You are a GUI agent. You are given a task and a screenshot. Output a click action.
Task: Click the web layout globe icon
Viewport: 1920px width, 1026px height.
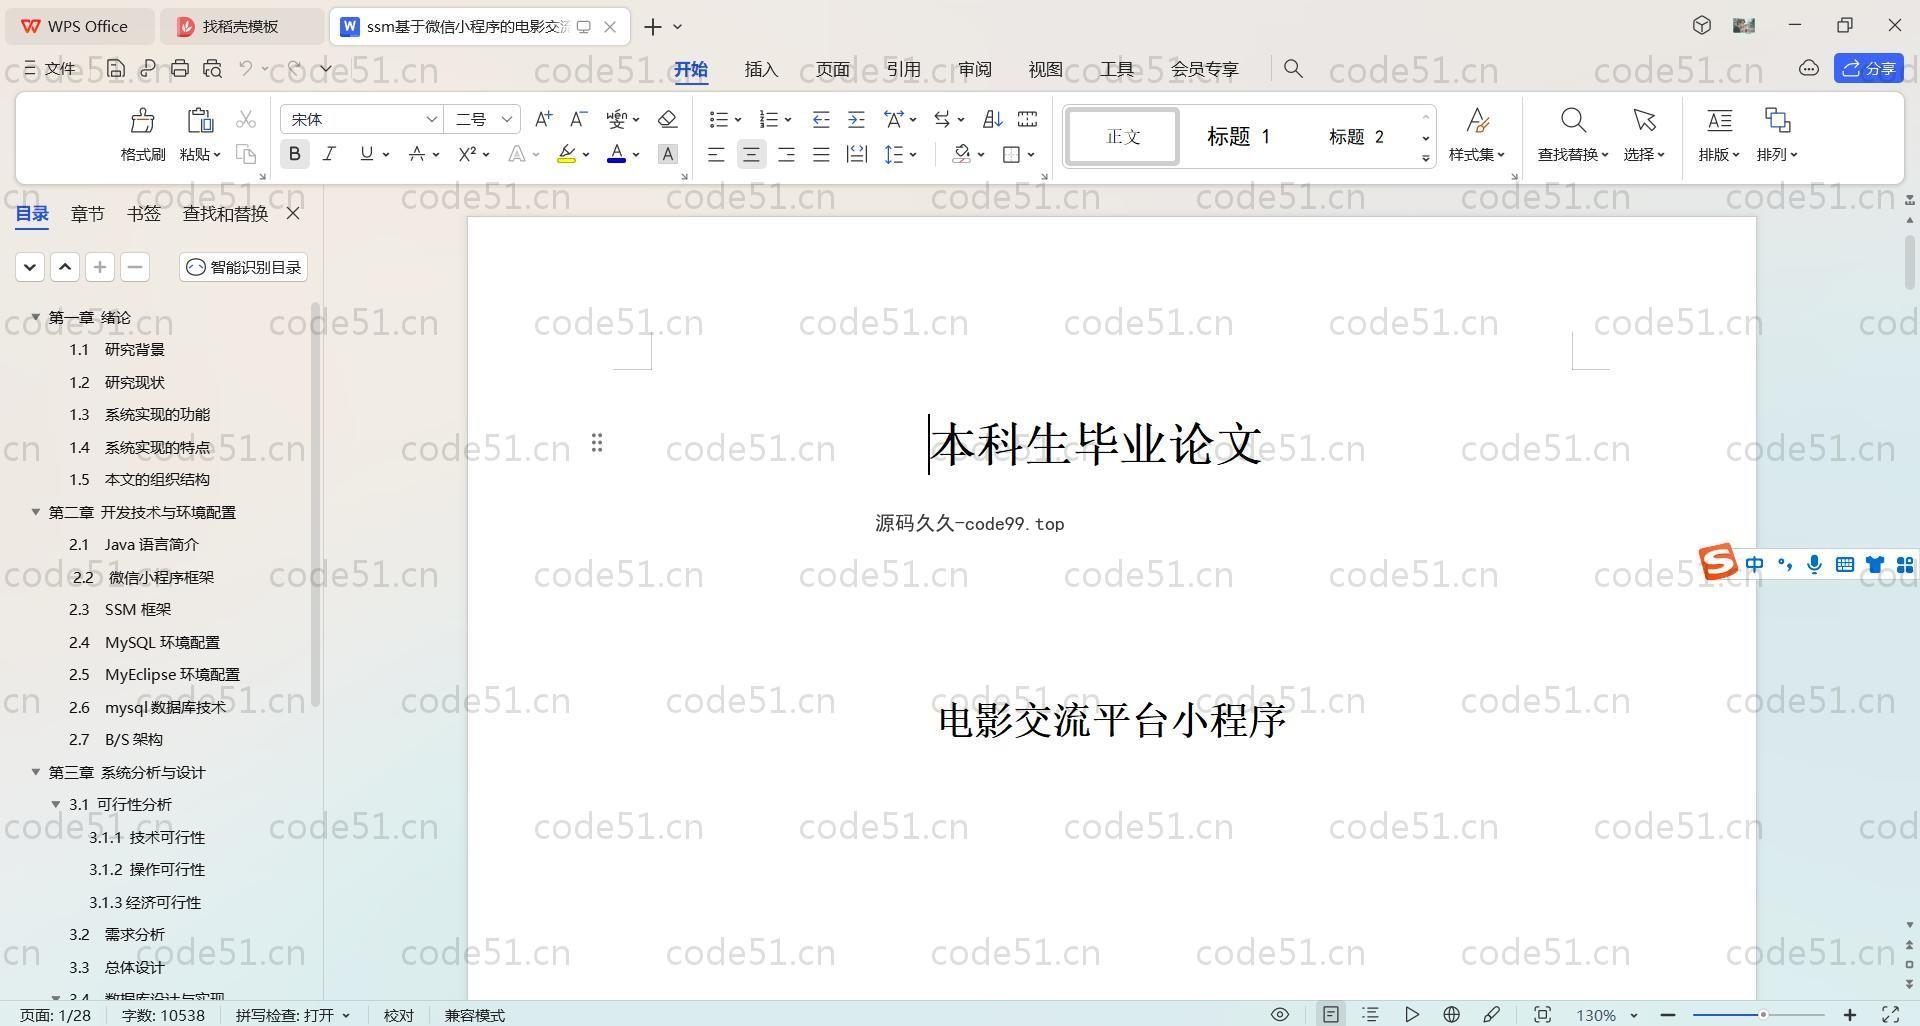1451,1014
